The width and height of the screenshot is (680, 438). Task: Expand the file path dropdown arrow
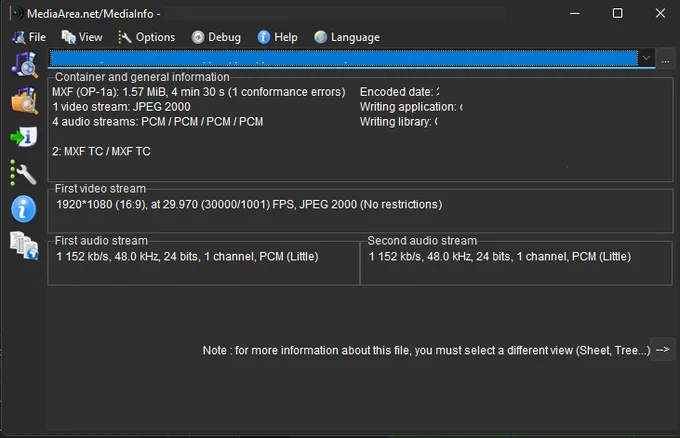tap(647, 58)
